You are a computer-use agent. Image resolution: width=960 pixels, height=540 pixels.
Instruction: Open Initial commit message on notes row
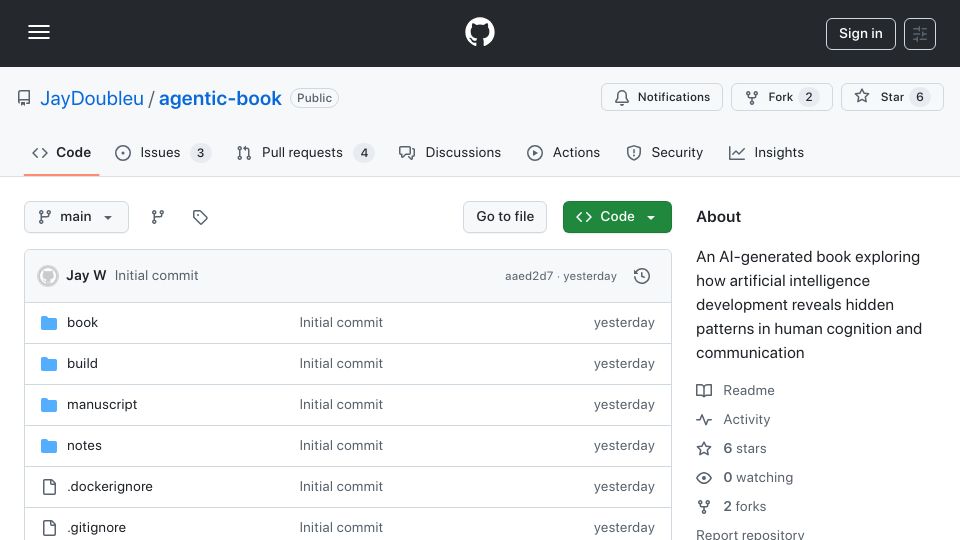click(341, 446)
